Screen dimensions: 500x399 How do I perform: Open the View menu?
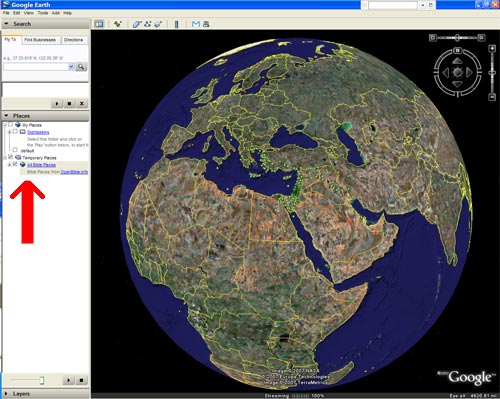tap(29, 13)
